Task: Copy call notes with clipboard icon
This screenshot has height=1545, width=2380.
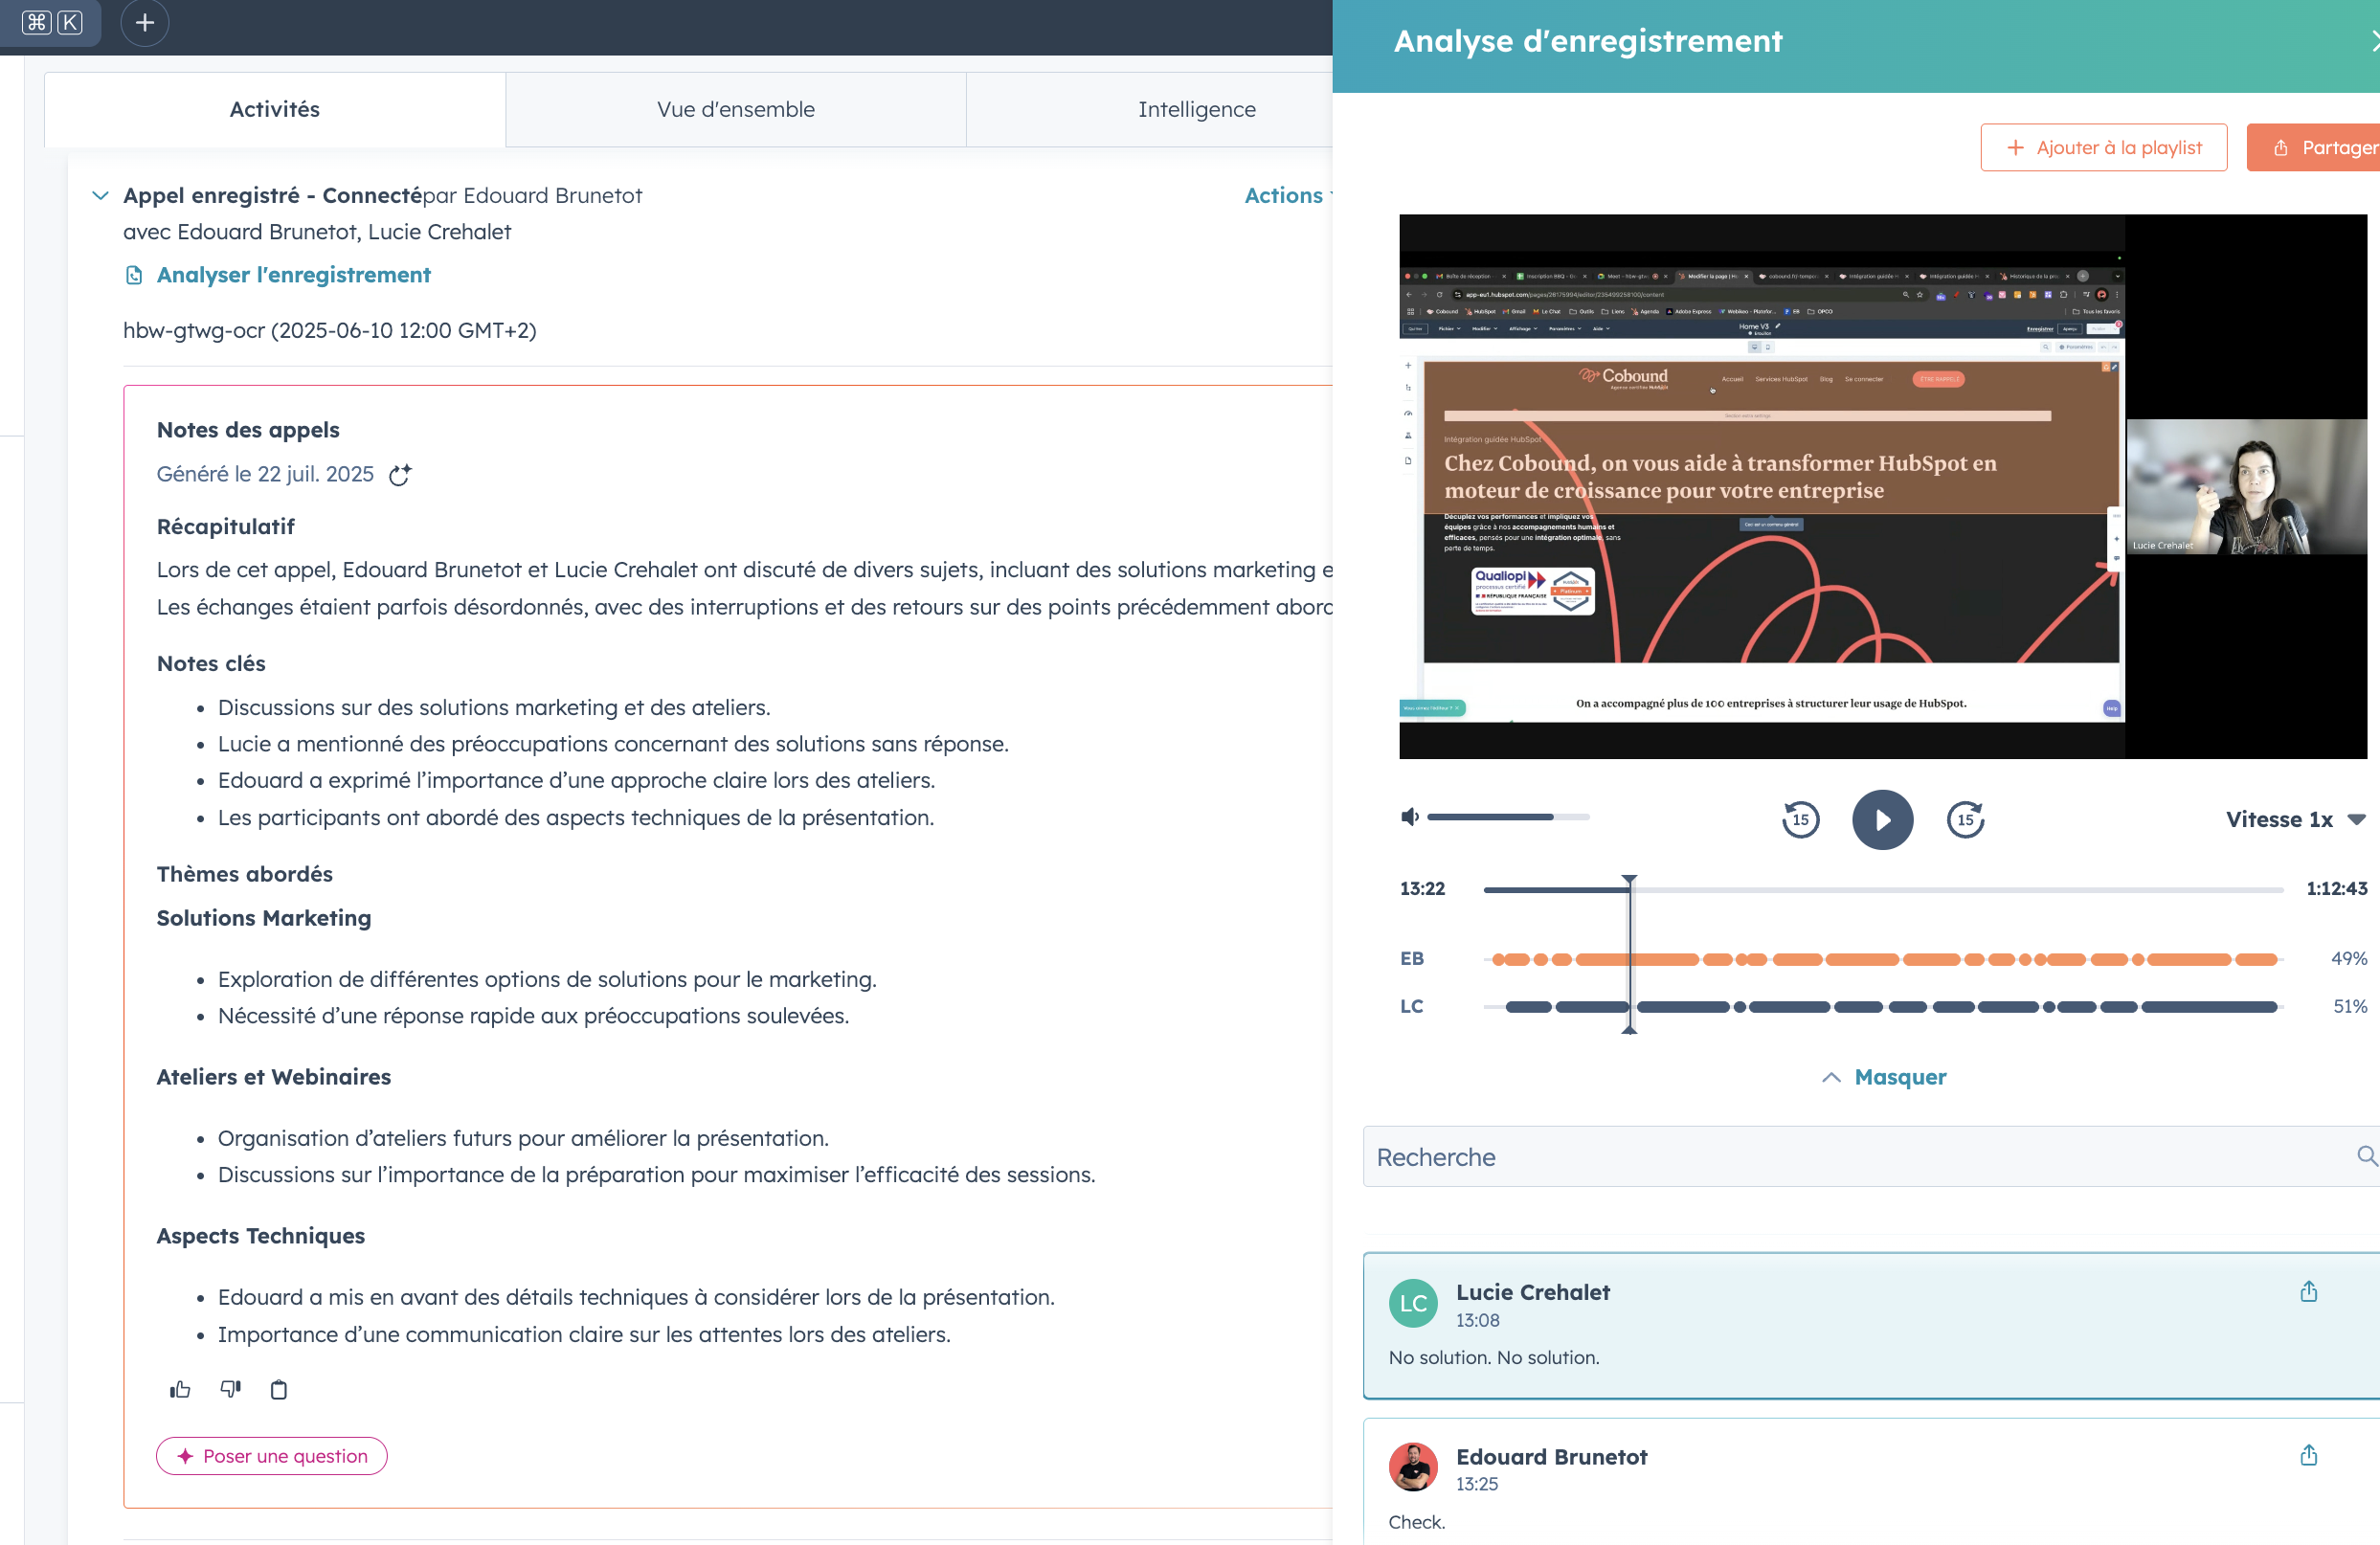Action: pyautogui.click(x=279, y=1389)
